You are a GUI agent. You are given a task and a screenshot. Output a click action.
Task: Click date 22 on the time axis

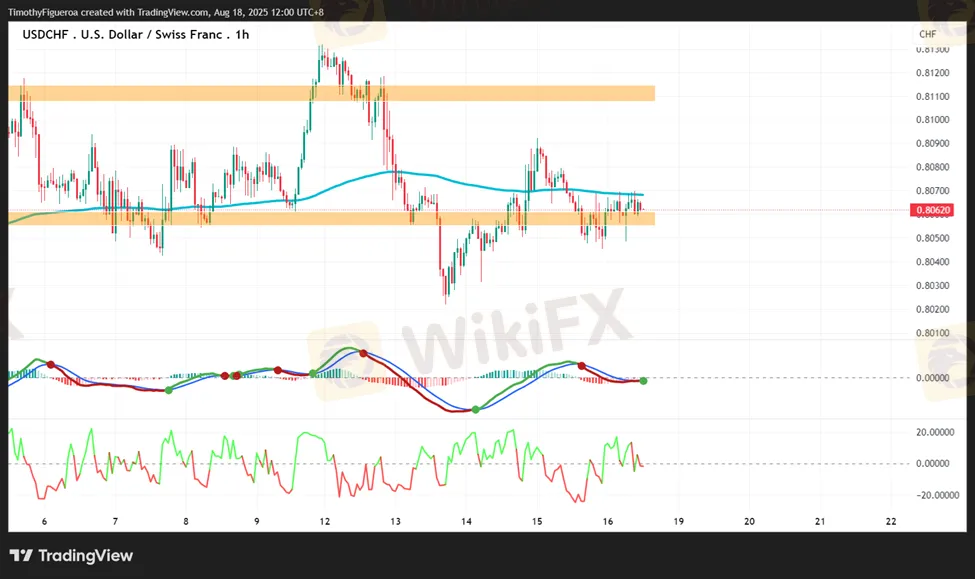point(891,522)
